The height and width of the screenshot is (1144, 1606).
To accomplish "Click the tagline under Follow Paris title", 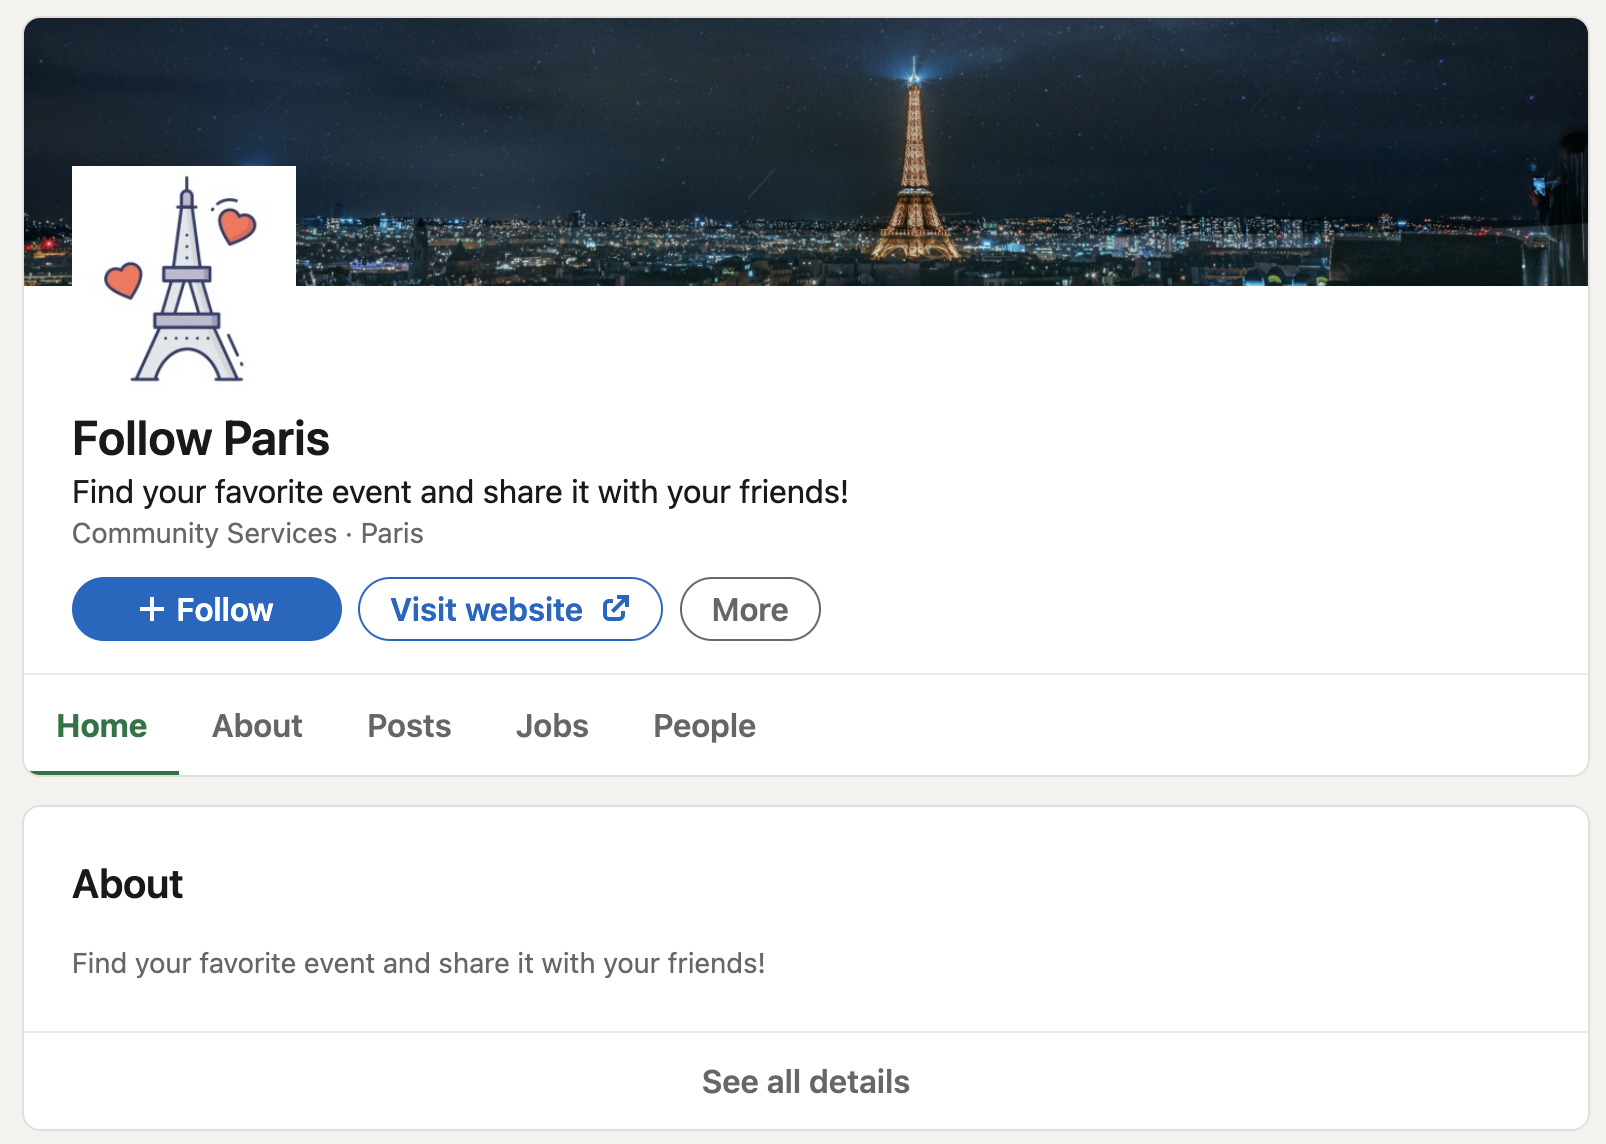I will [460, 492].
